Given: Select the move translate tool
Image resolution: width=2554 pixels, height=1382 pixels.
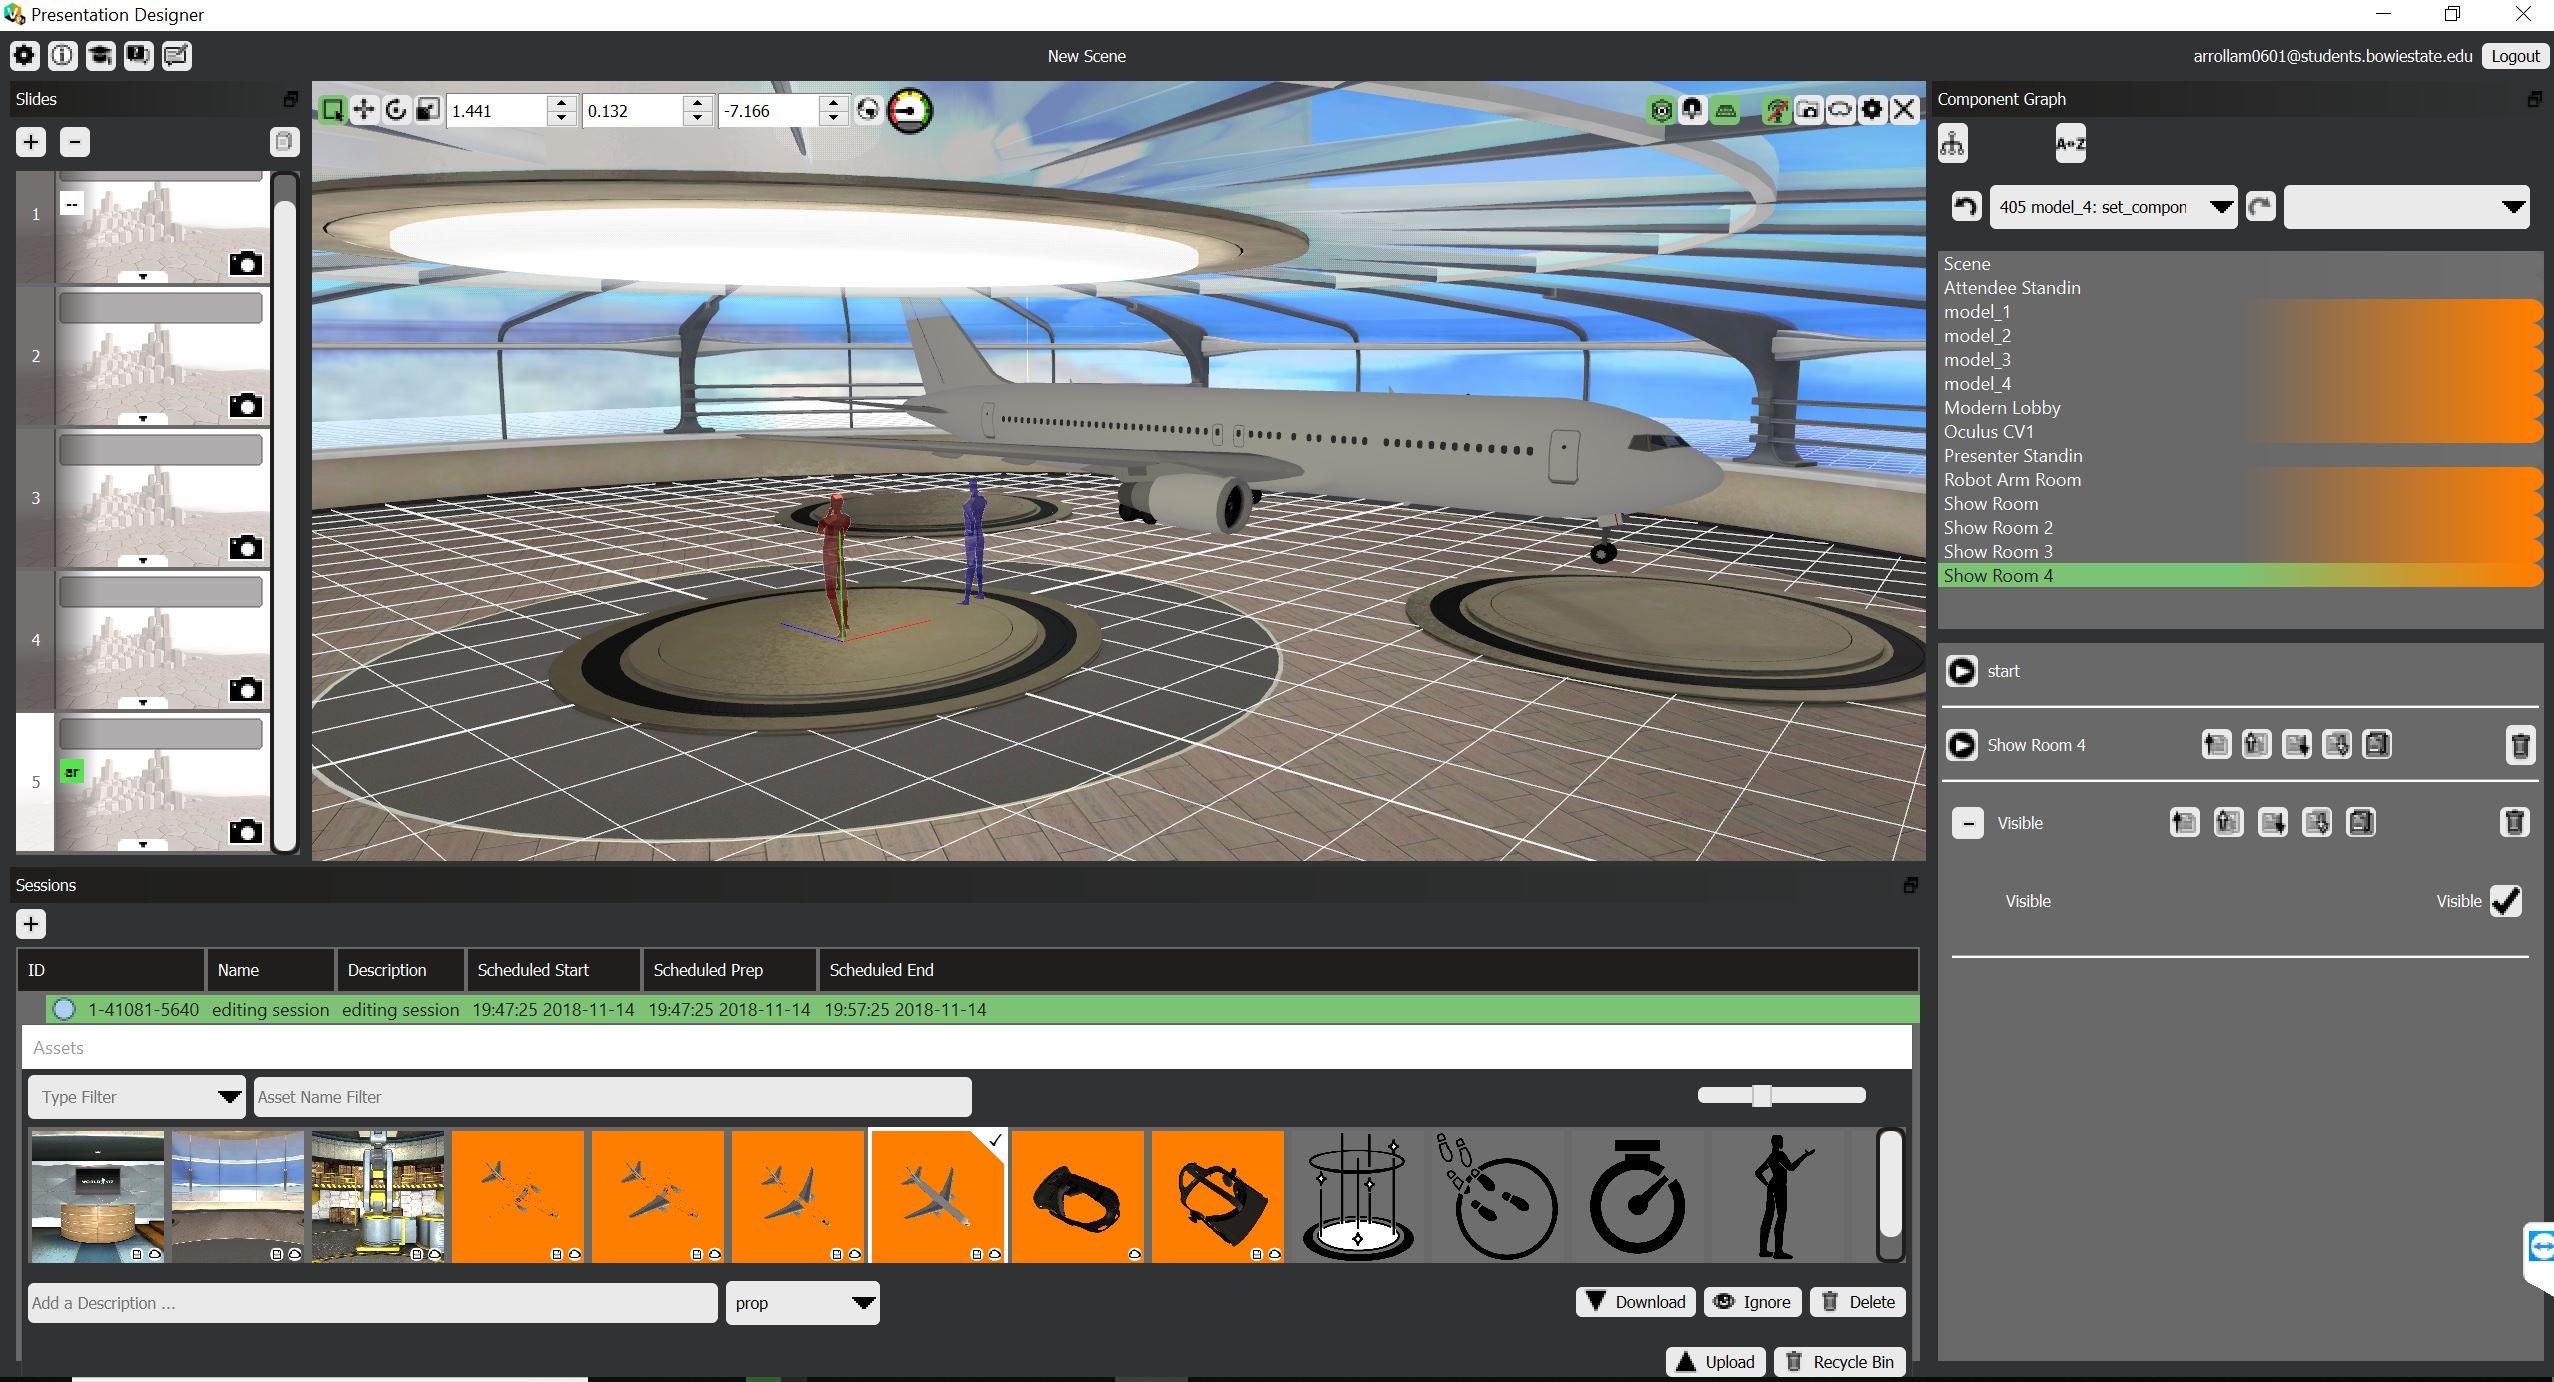Looking at the screenshot, I should pos(364,110).
